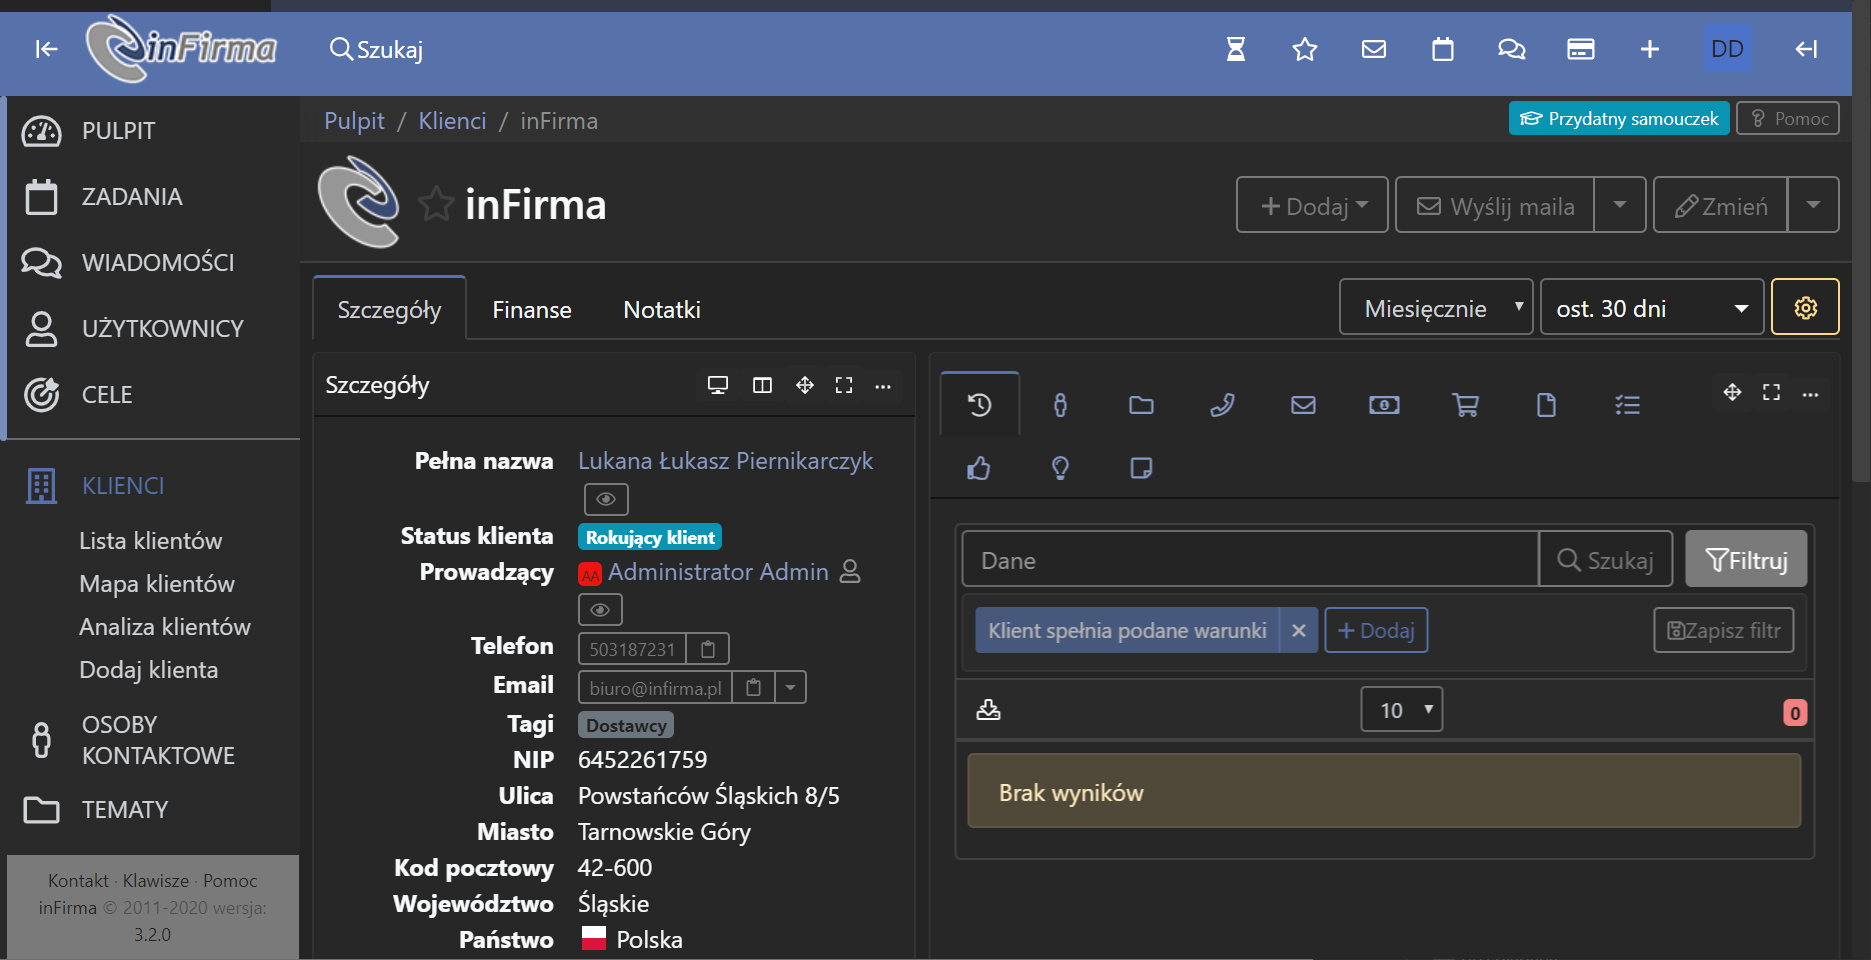The image size is (1871, 960).
Task: Expand the activity panel to fullscreen
Action: point(1771,392)
